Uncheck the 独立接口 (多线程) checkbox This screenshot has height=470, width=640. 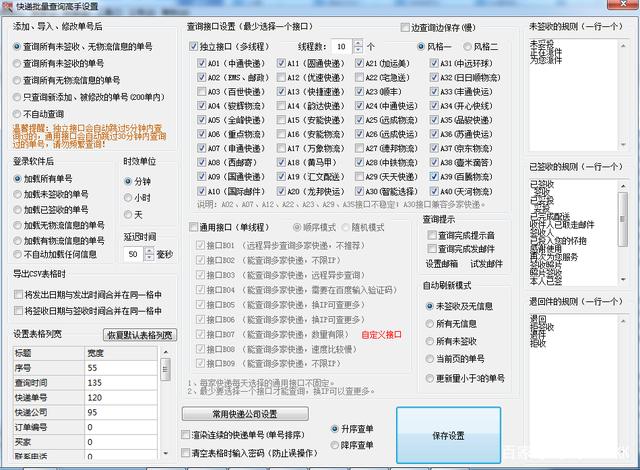194,47
